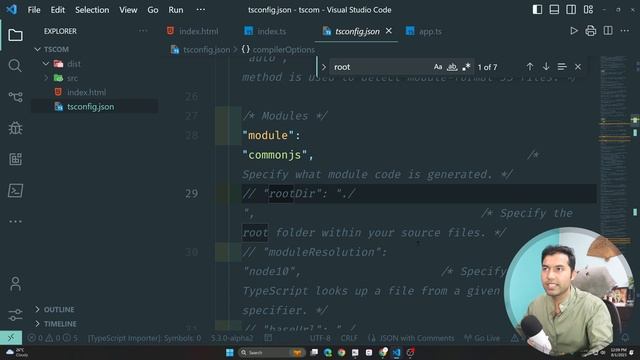The width and height of the screenshot is (640, 360).
Task: Click the UTF-8 encoding status item
Action: 320,338
